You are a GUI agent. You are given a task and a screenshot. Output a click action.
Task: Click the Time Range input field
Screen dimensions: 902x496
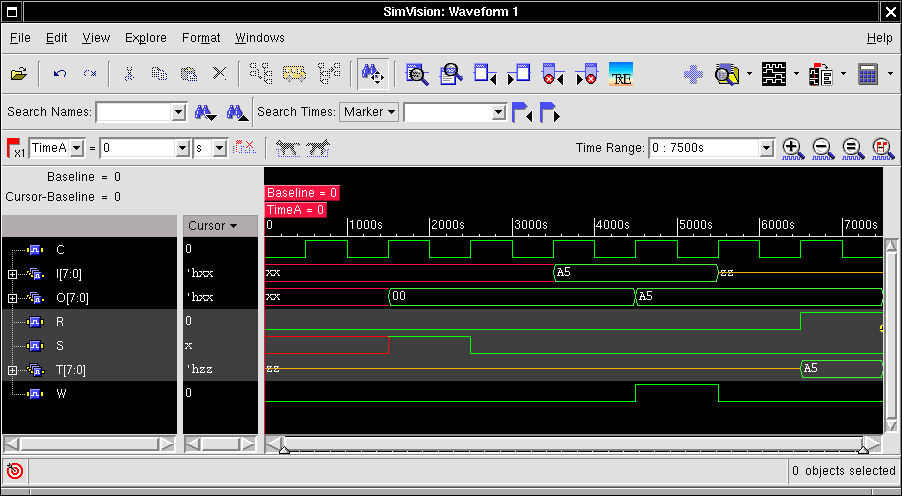(704, 148)
